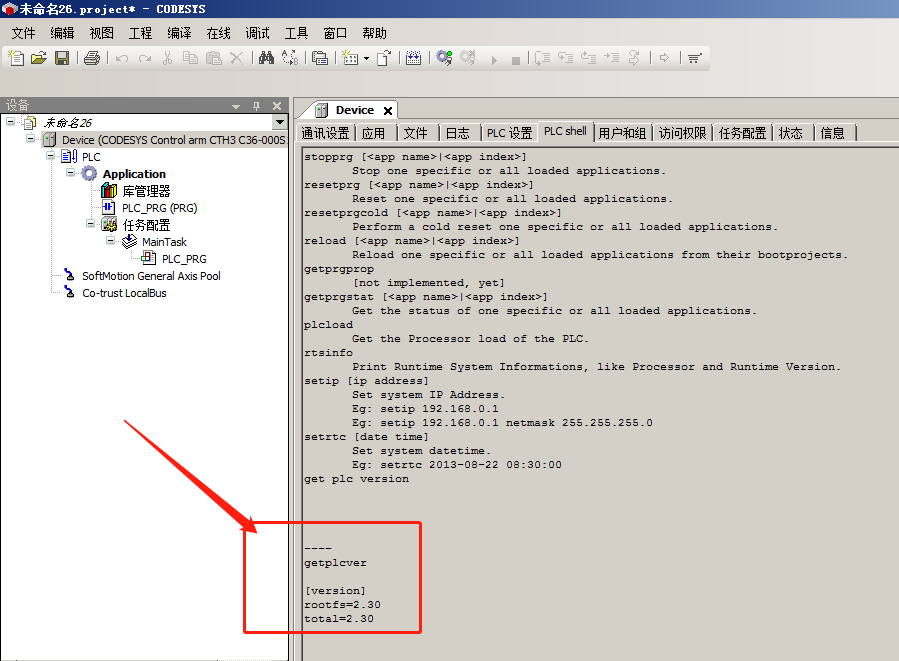The height and width of the screenshot is (661, 899).
Task: Open the 编辑 menu
Action: [x=62, y=33]
